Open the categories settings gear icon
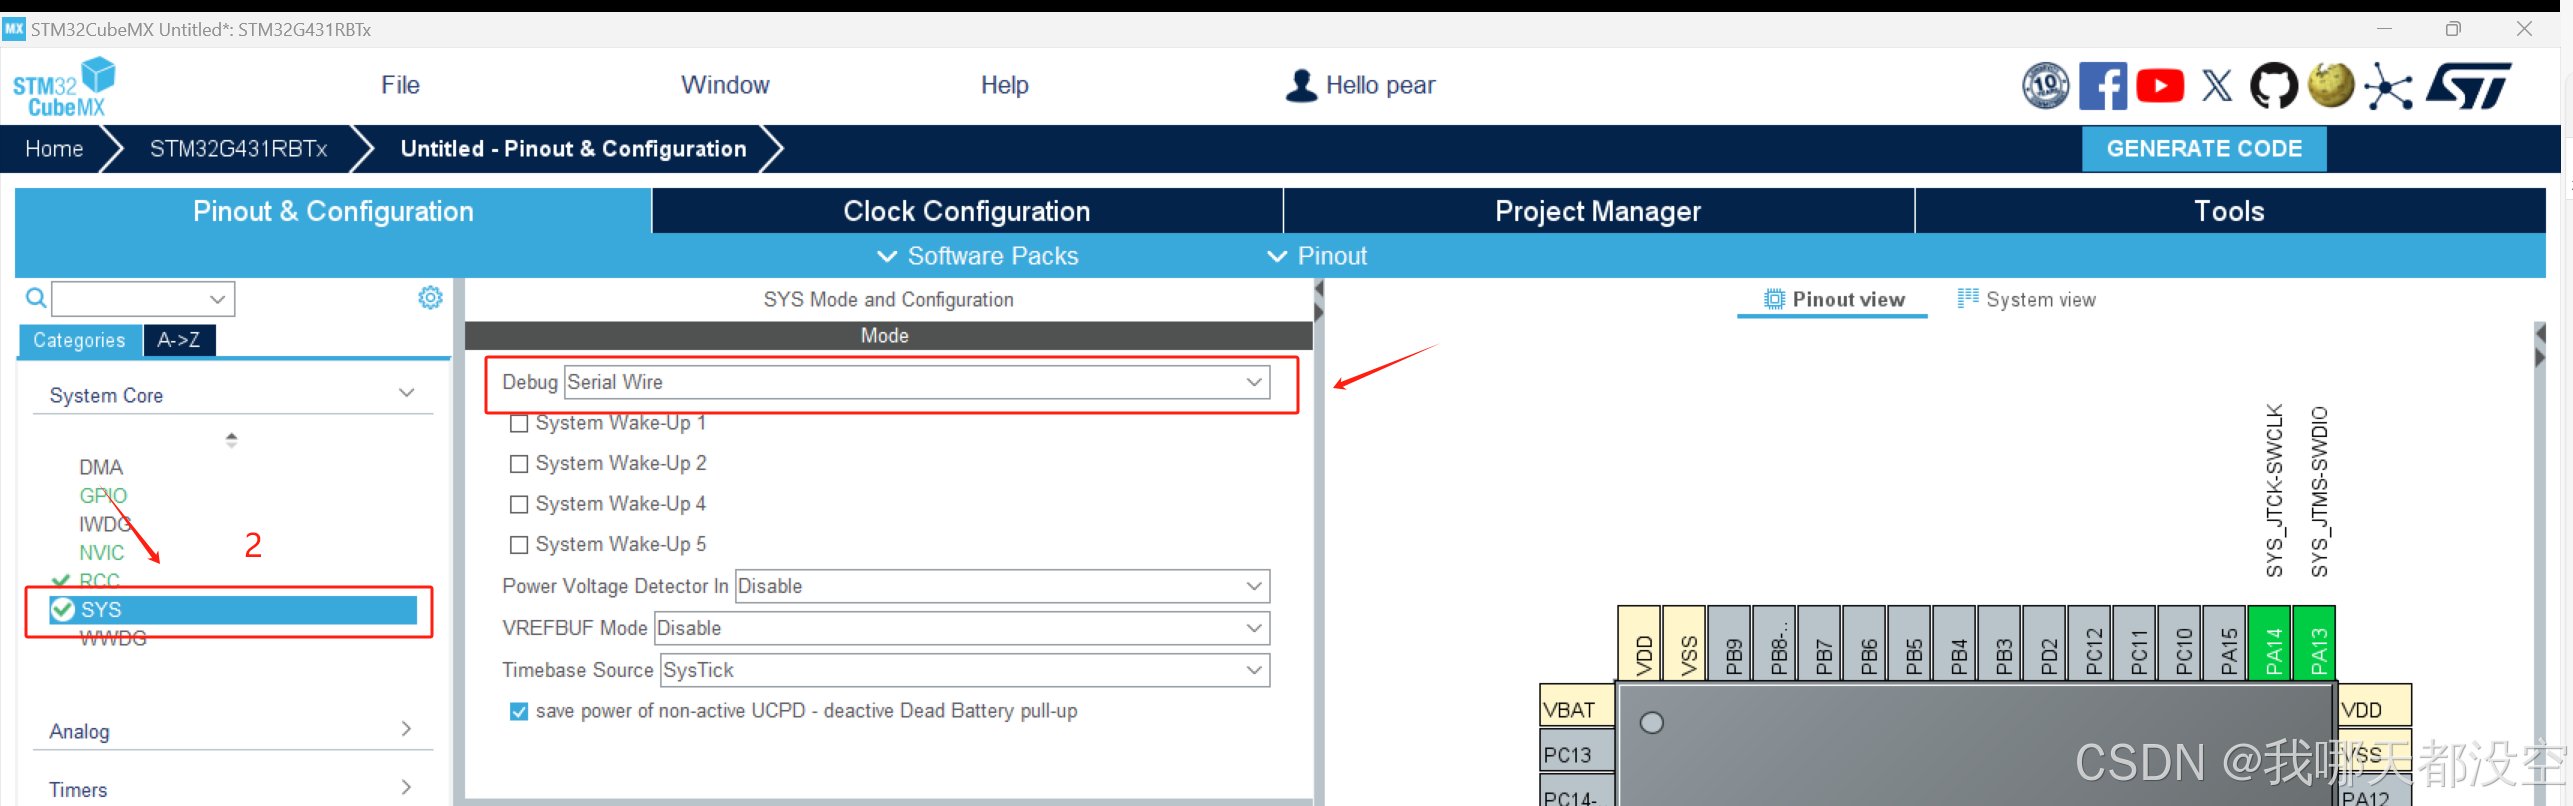The width and height of the screenshot is (2573, 806). (430, 297)
